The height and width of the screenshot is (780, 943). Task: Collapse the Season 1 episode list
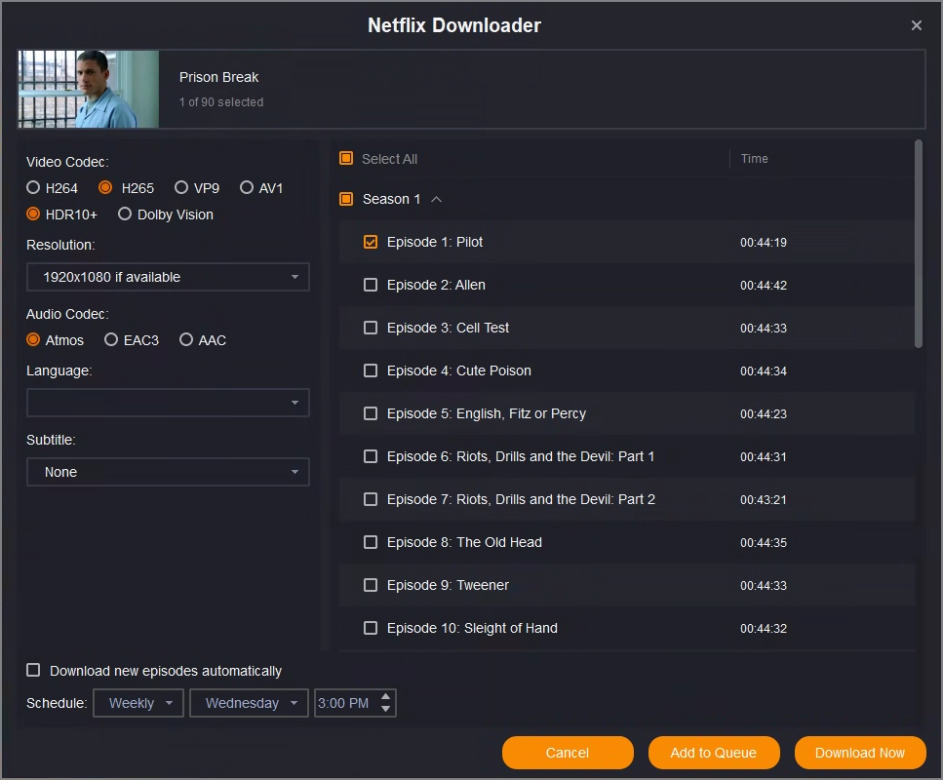436,199
